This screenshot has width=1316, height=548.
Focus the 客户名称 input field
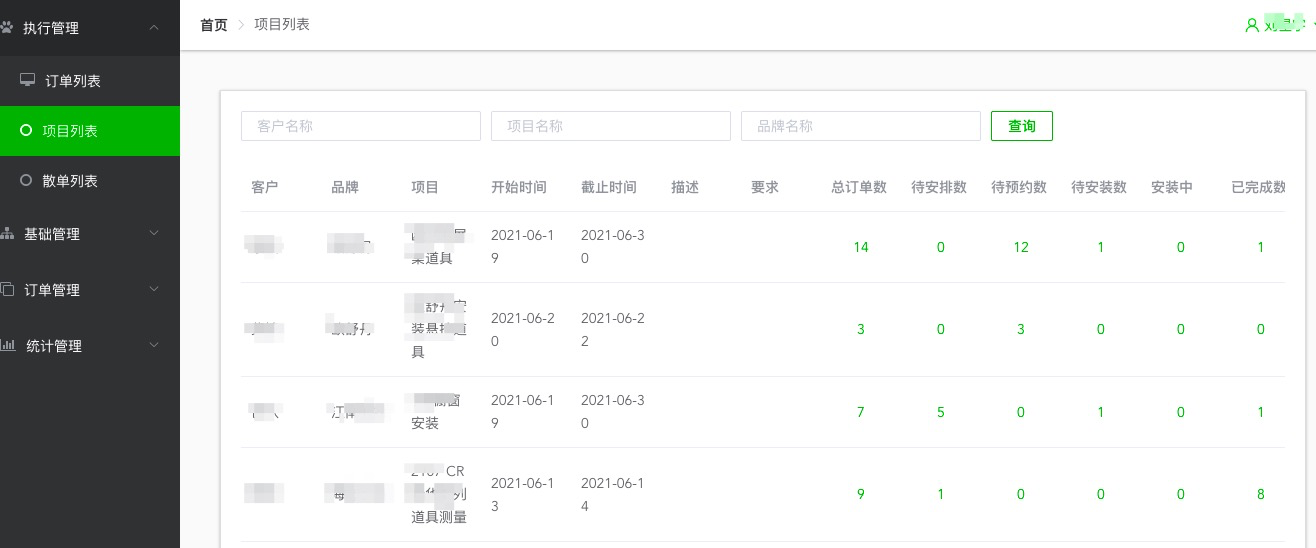(x=360, y=126)
